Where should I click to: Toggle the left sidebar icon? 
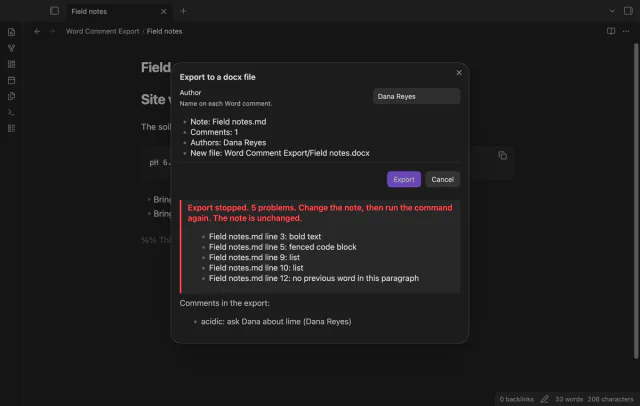click(54, 11)
